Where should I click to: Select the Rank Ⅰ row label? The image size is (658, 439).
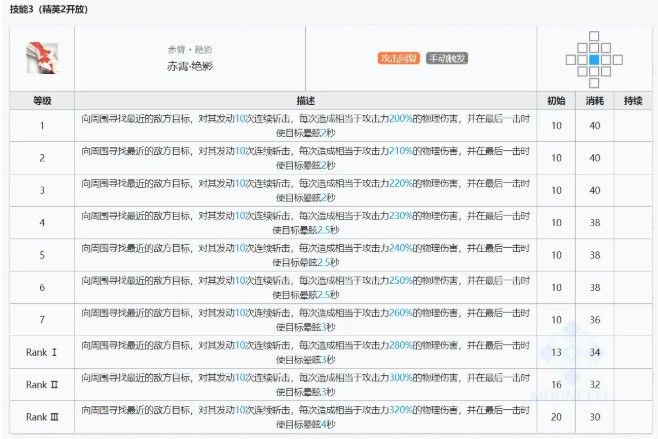42,352
